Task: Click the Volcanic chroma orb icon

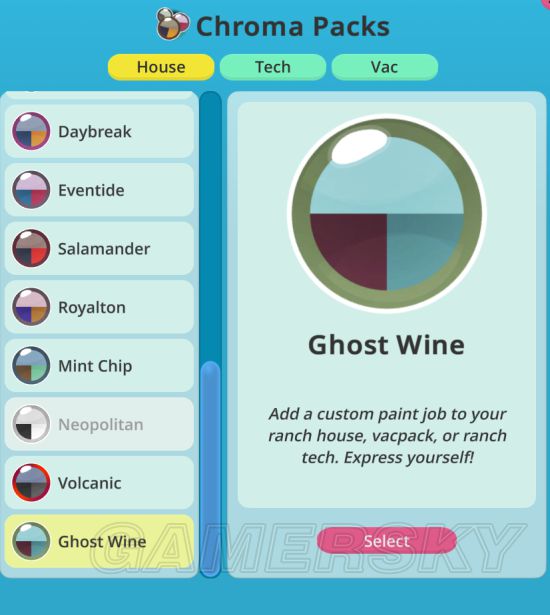Action: (31, 482)
